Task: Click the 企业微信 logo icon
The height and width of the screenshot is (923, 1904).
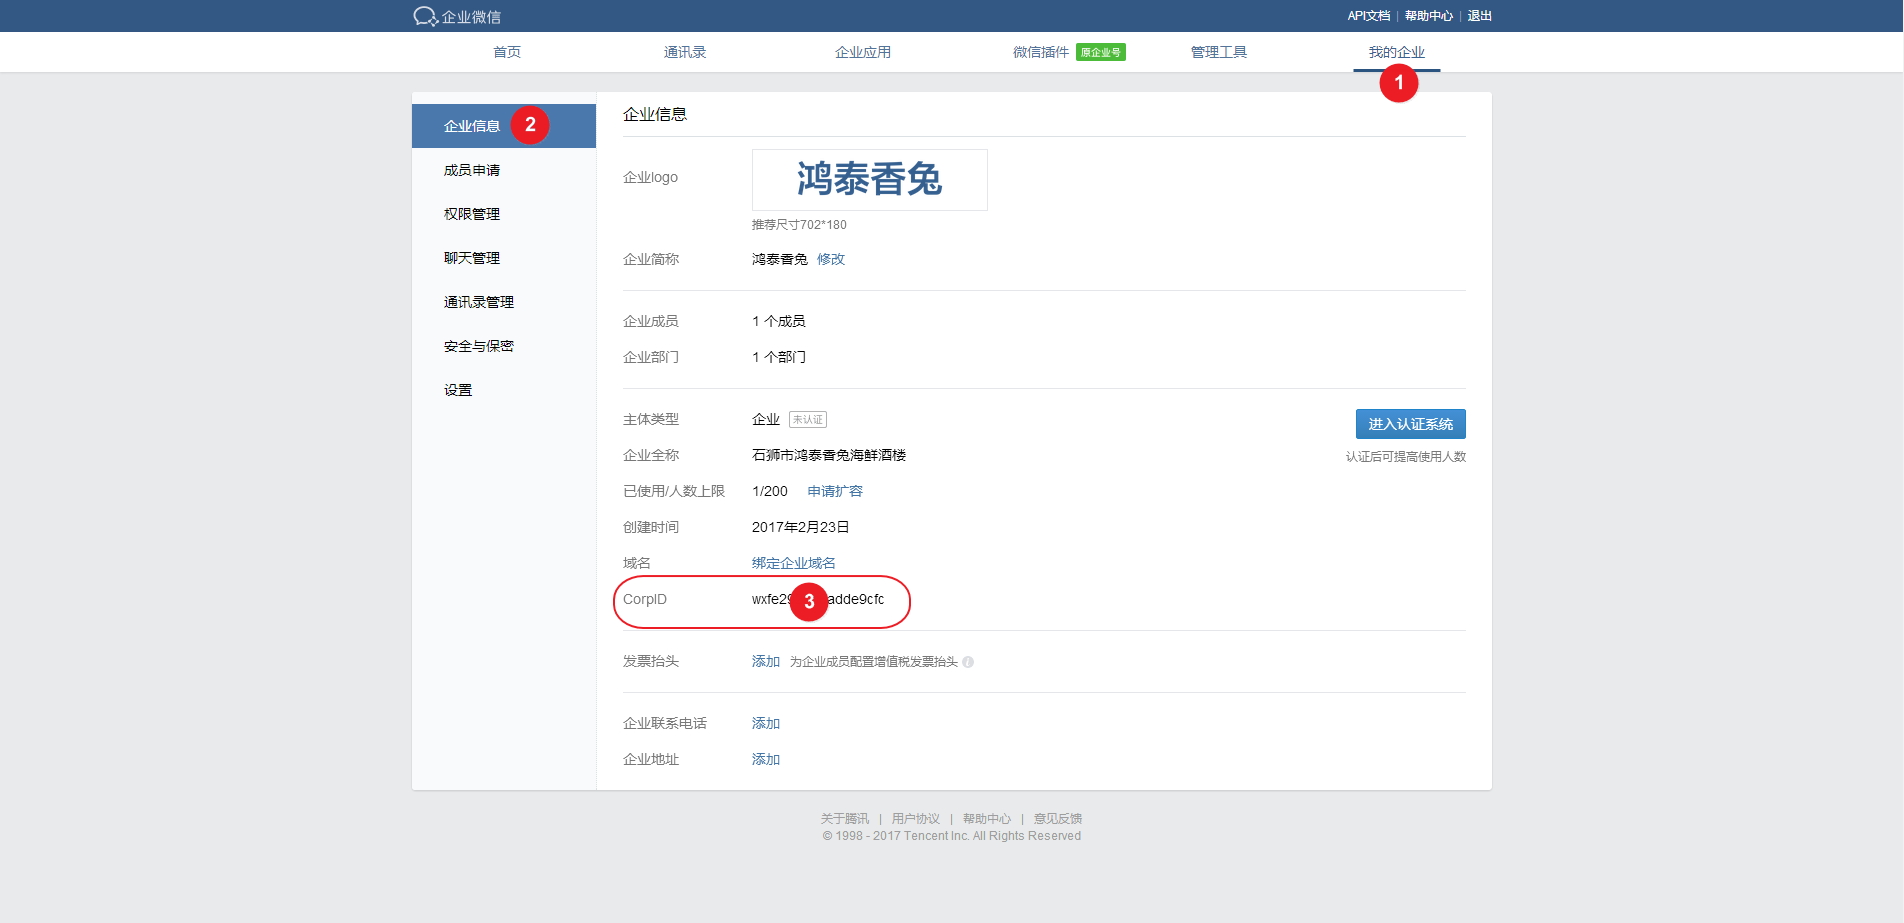Action: click(x=425, y=16)
